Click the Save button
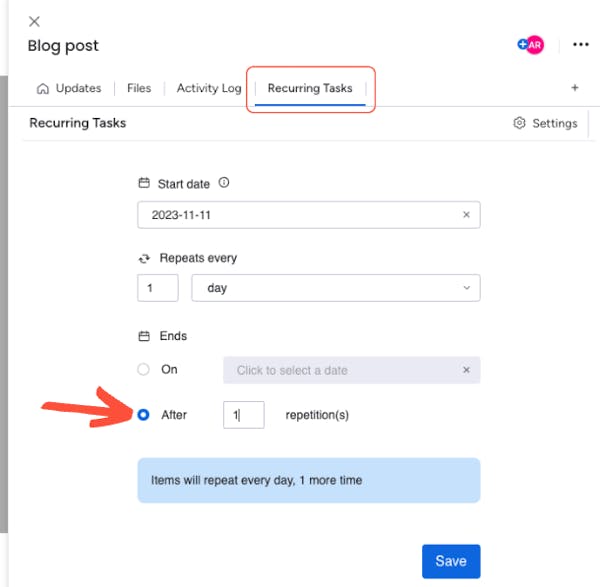Screen dimensions: 600x587 pos(451,561)
